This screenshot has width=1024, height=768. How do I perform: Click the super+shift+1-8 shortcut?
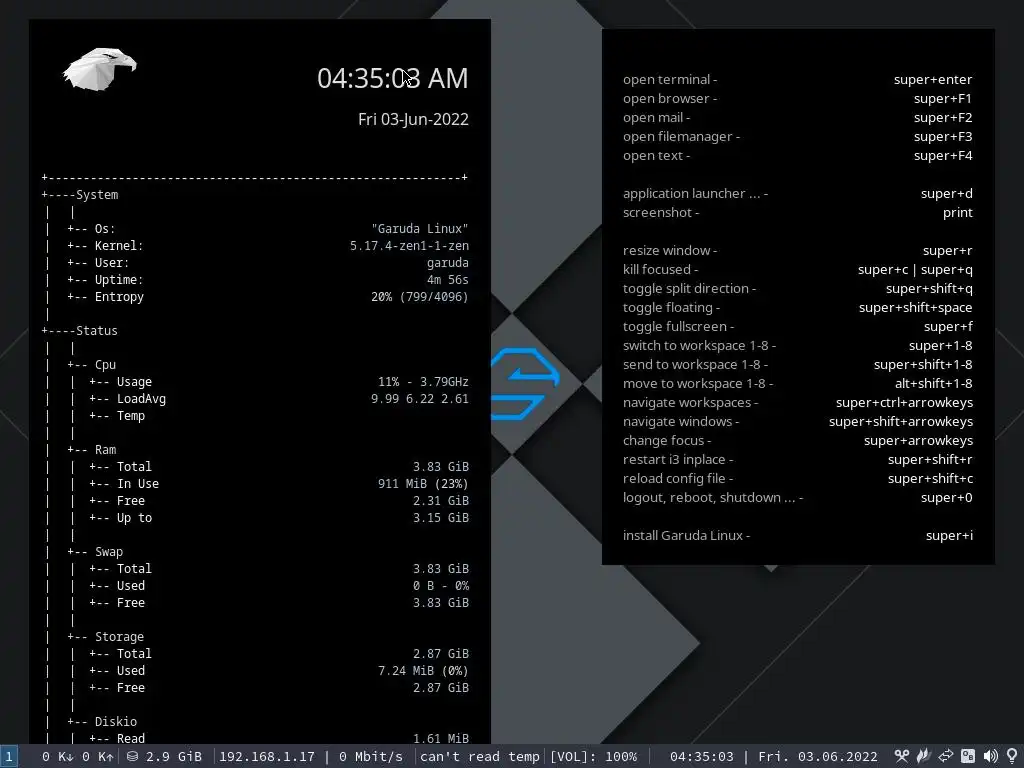[x=923, y=364]
